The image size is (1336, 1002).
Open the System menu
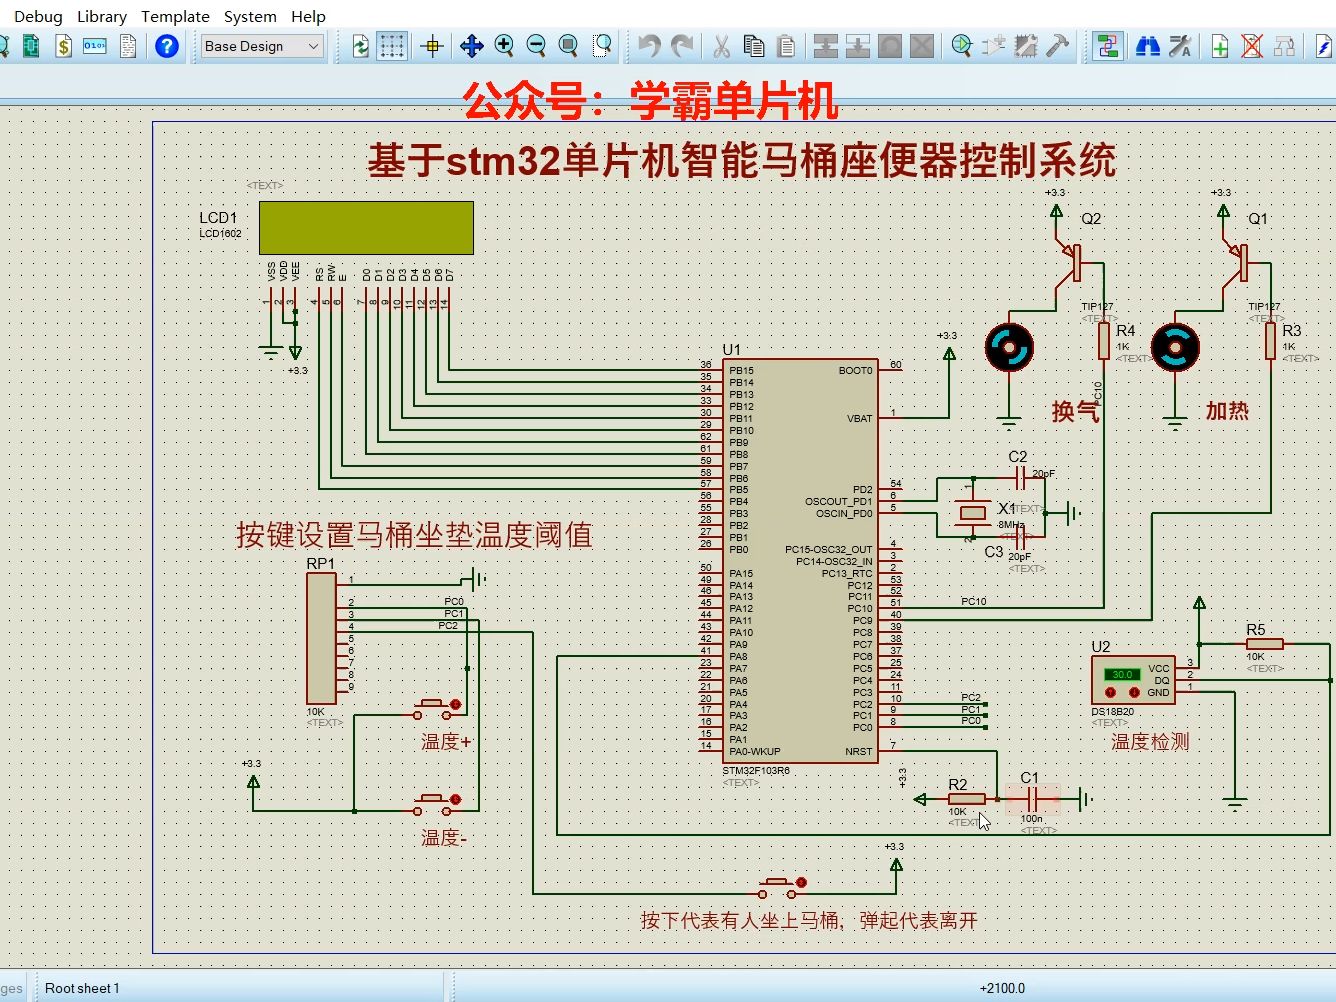point(250,16)
